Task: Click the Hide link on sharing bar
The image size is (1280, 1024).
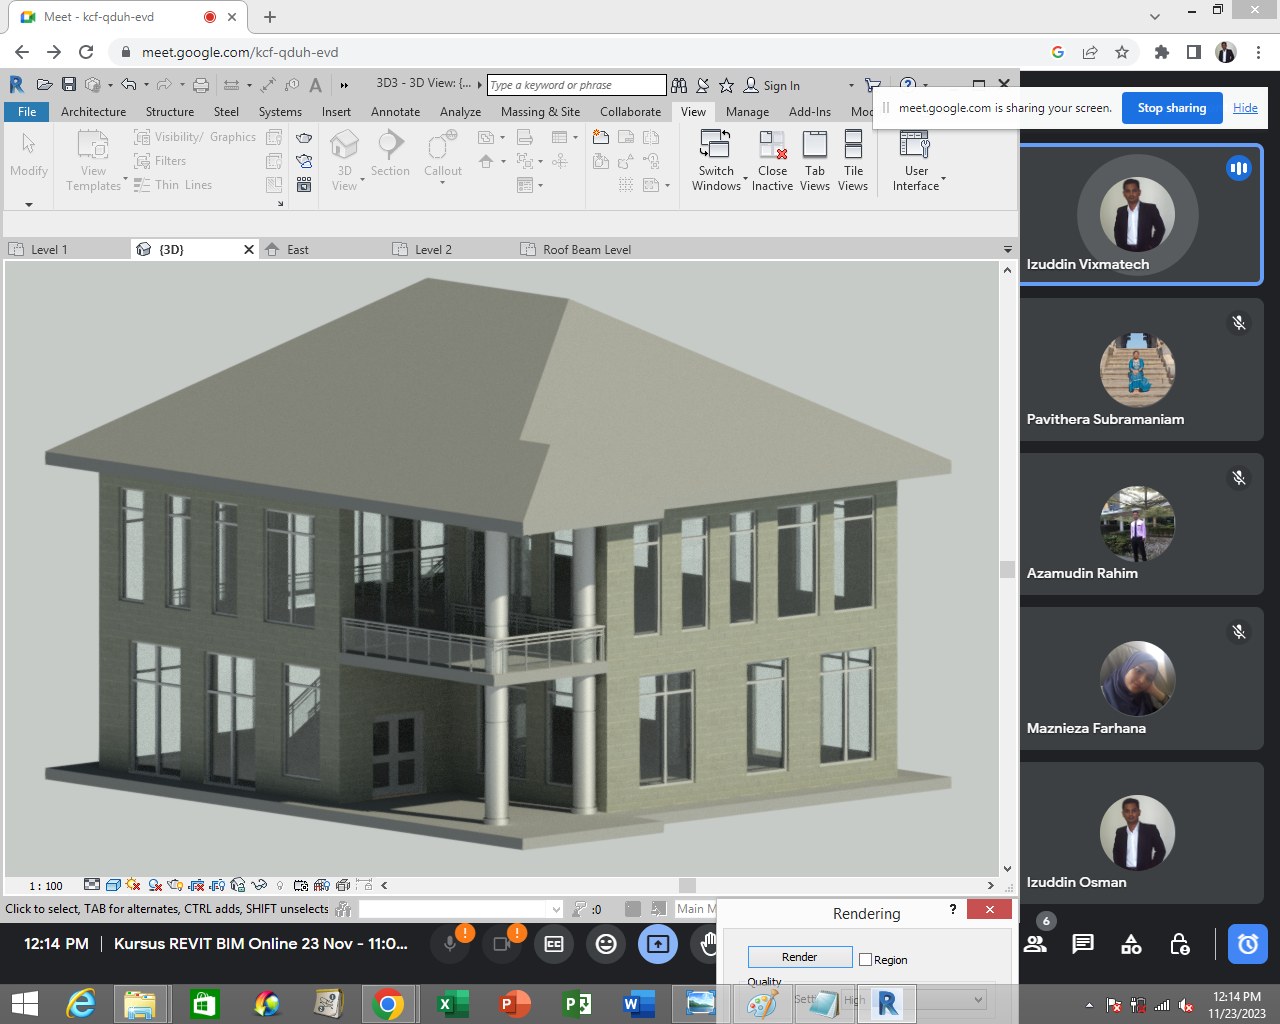Action: click(x=1245, y=108)
